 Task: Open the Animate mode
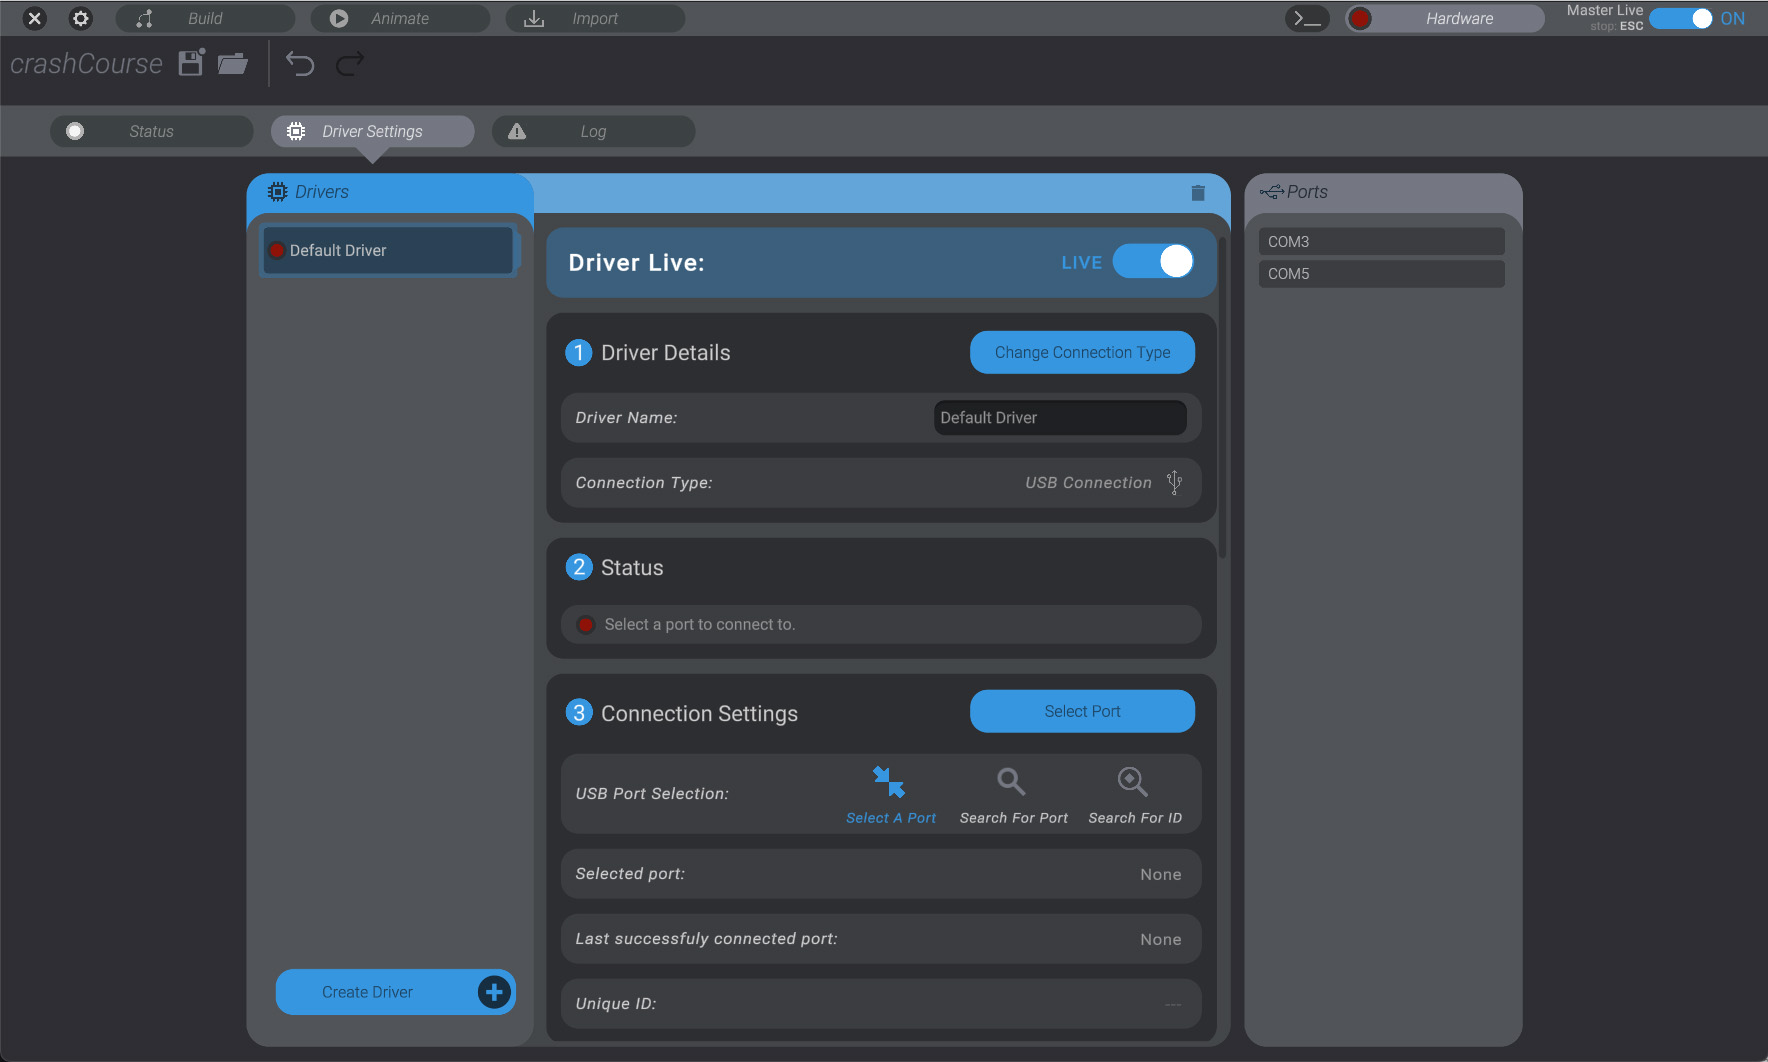click(x=400, y=18)
